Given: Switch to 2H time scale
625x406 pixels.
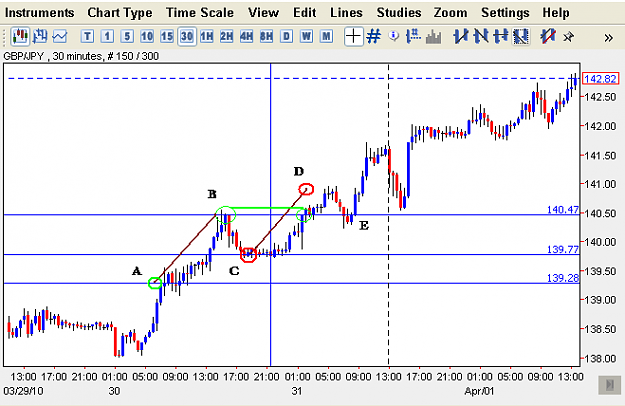Looking at the screenshot, I should [226, 37].
